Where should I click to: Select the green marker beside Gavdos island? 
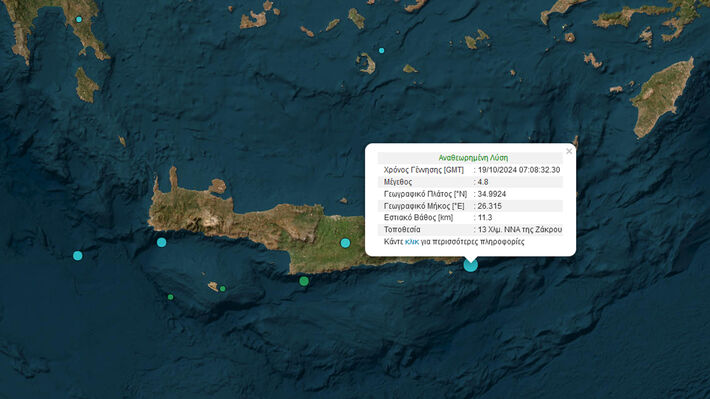[222, 288]
